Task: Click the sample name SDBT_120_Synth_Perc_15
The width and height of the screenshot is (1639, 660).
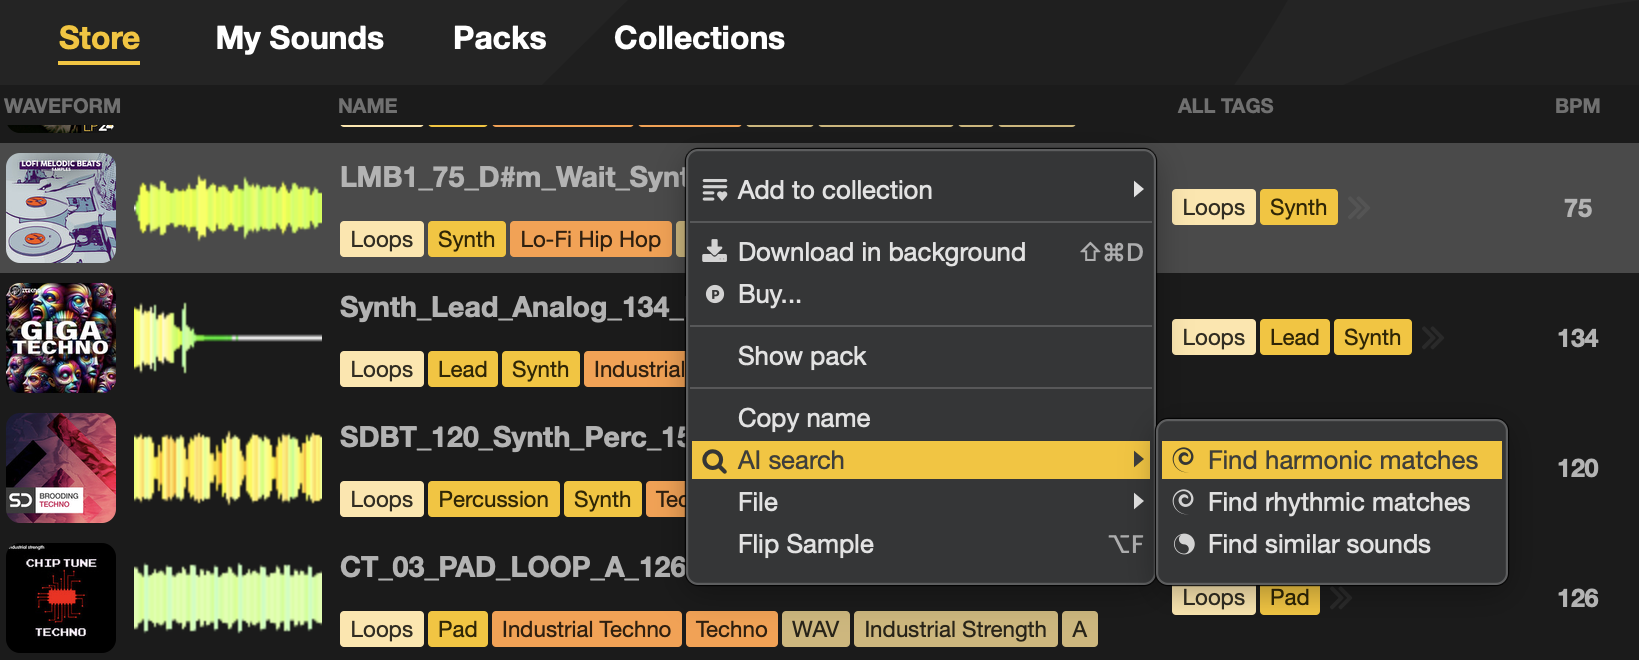Action: 513,437
